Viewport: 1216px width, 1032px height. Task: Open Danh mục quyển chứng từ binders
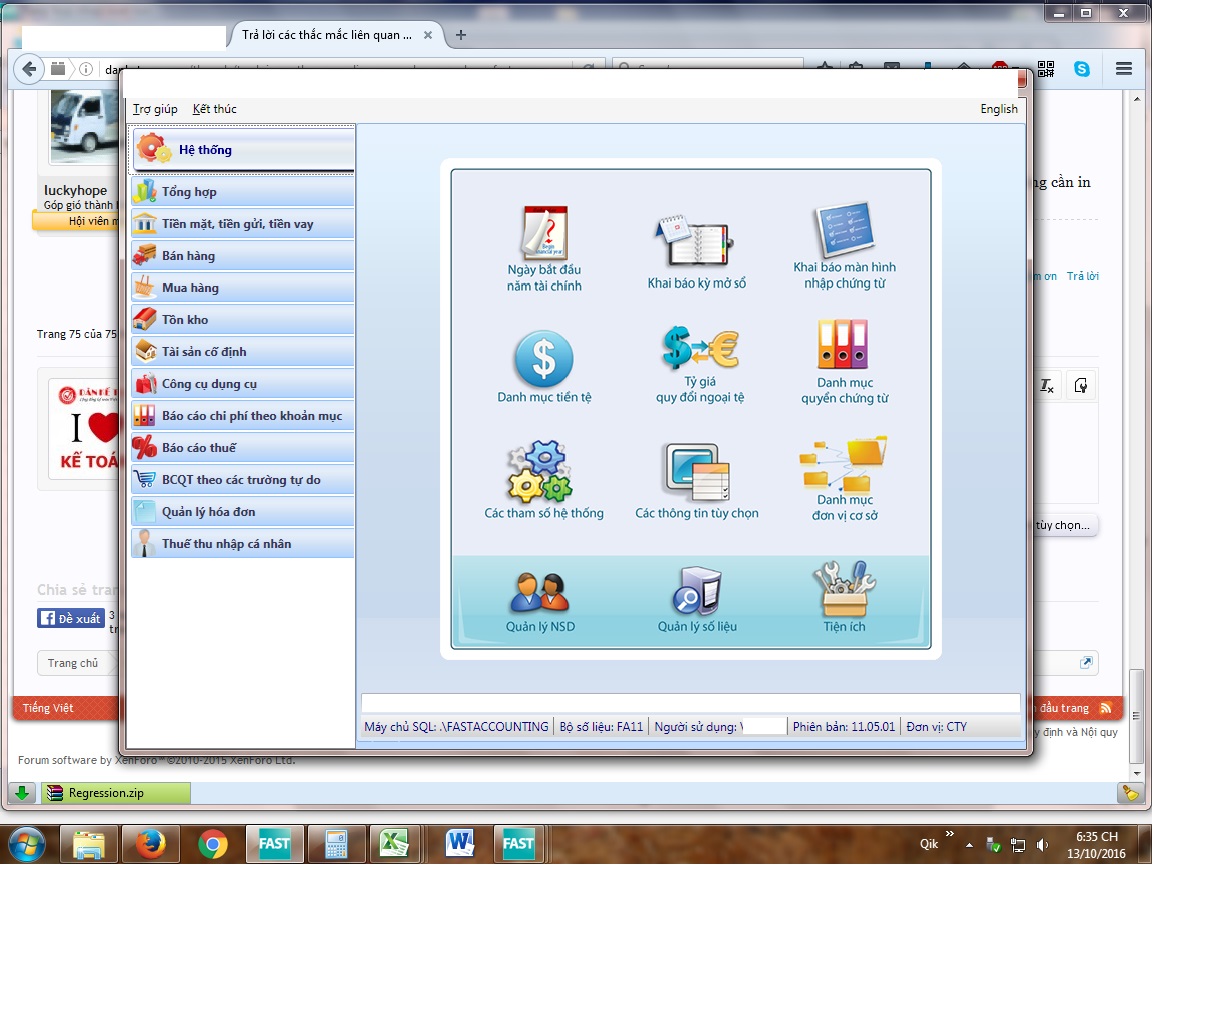pos(844,345)
